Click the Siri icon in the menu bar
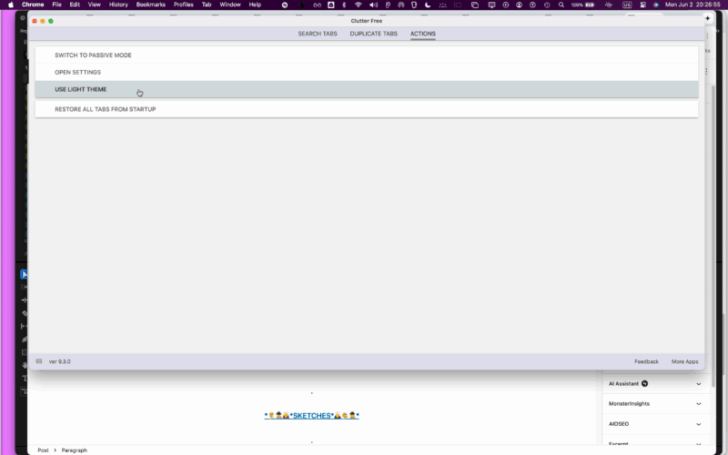728x455 pixels. 656,5
